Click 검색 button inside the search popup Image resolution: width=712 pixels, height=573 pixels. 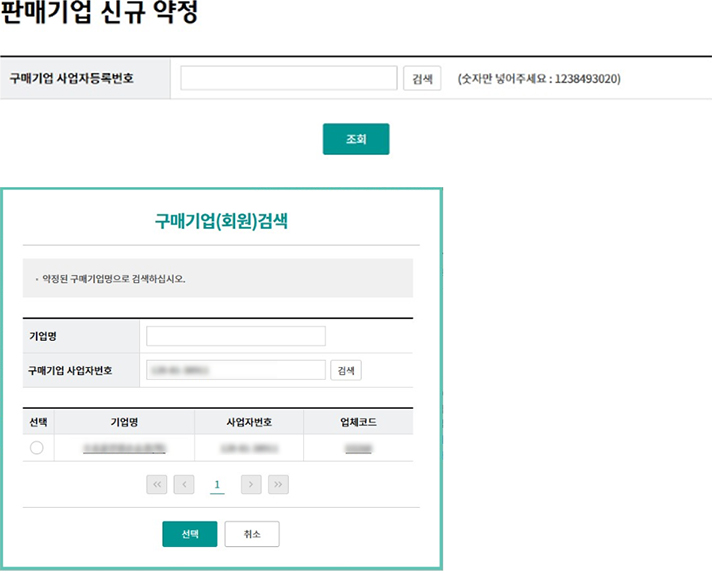coord(346,370)
